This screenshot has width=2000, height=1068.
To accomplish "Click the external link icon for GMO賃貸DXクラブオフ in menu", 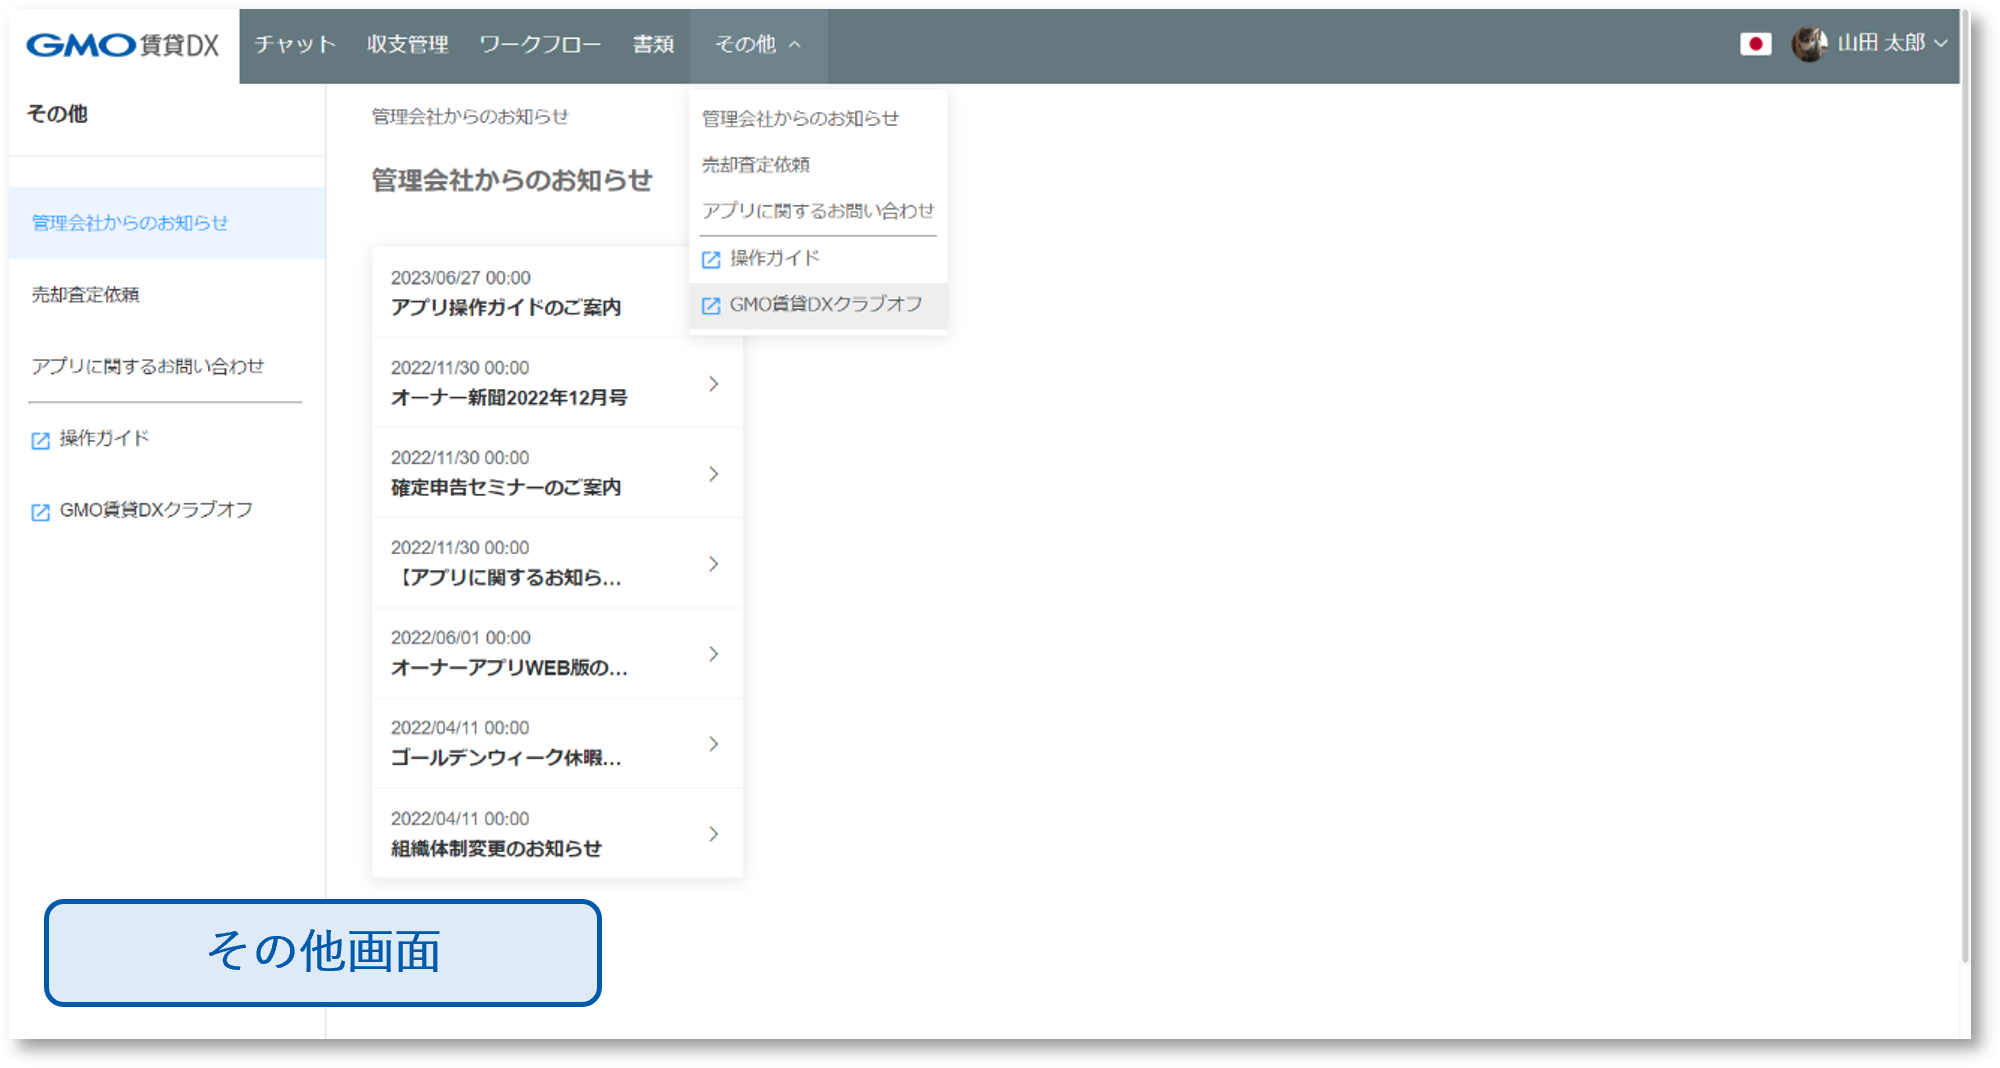I will 710,304.
